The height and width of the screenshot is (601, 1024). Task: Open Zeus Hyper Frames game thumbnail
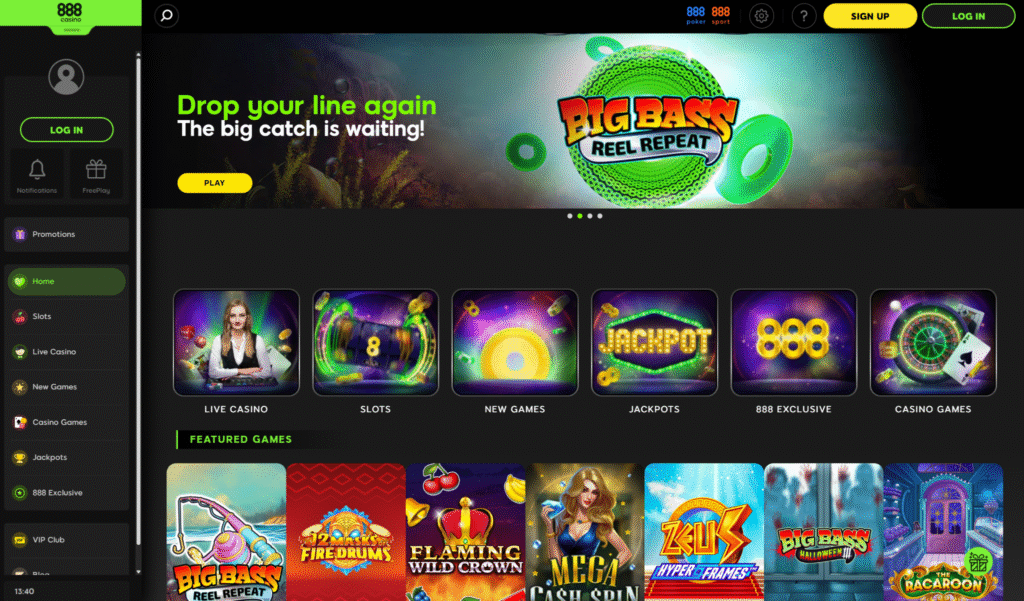click(x=704, y=532)
